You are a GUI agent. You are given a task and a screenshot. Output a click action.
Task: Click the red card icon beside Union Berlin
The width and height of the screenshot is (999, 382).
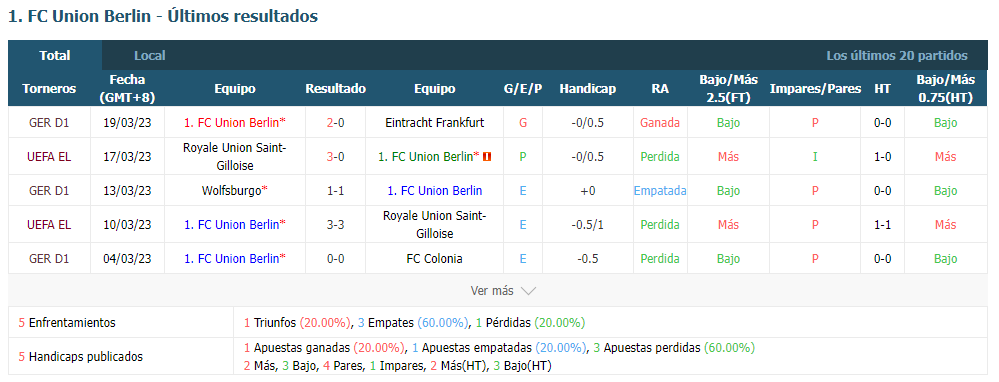pyautogui.click(x=486, y=157)
